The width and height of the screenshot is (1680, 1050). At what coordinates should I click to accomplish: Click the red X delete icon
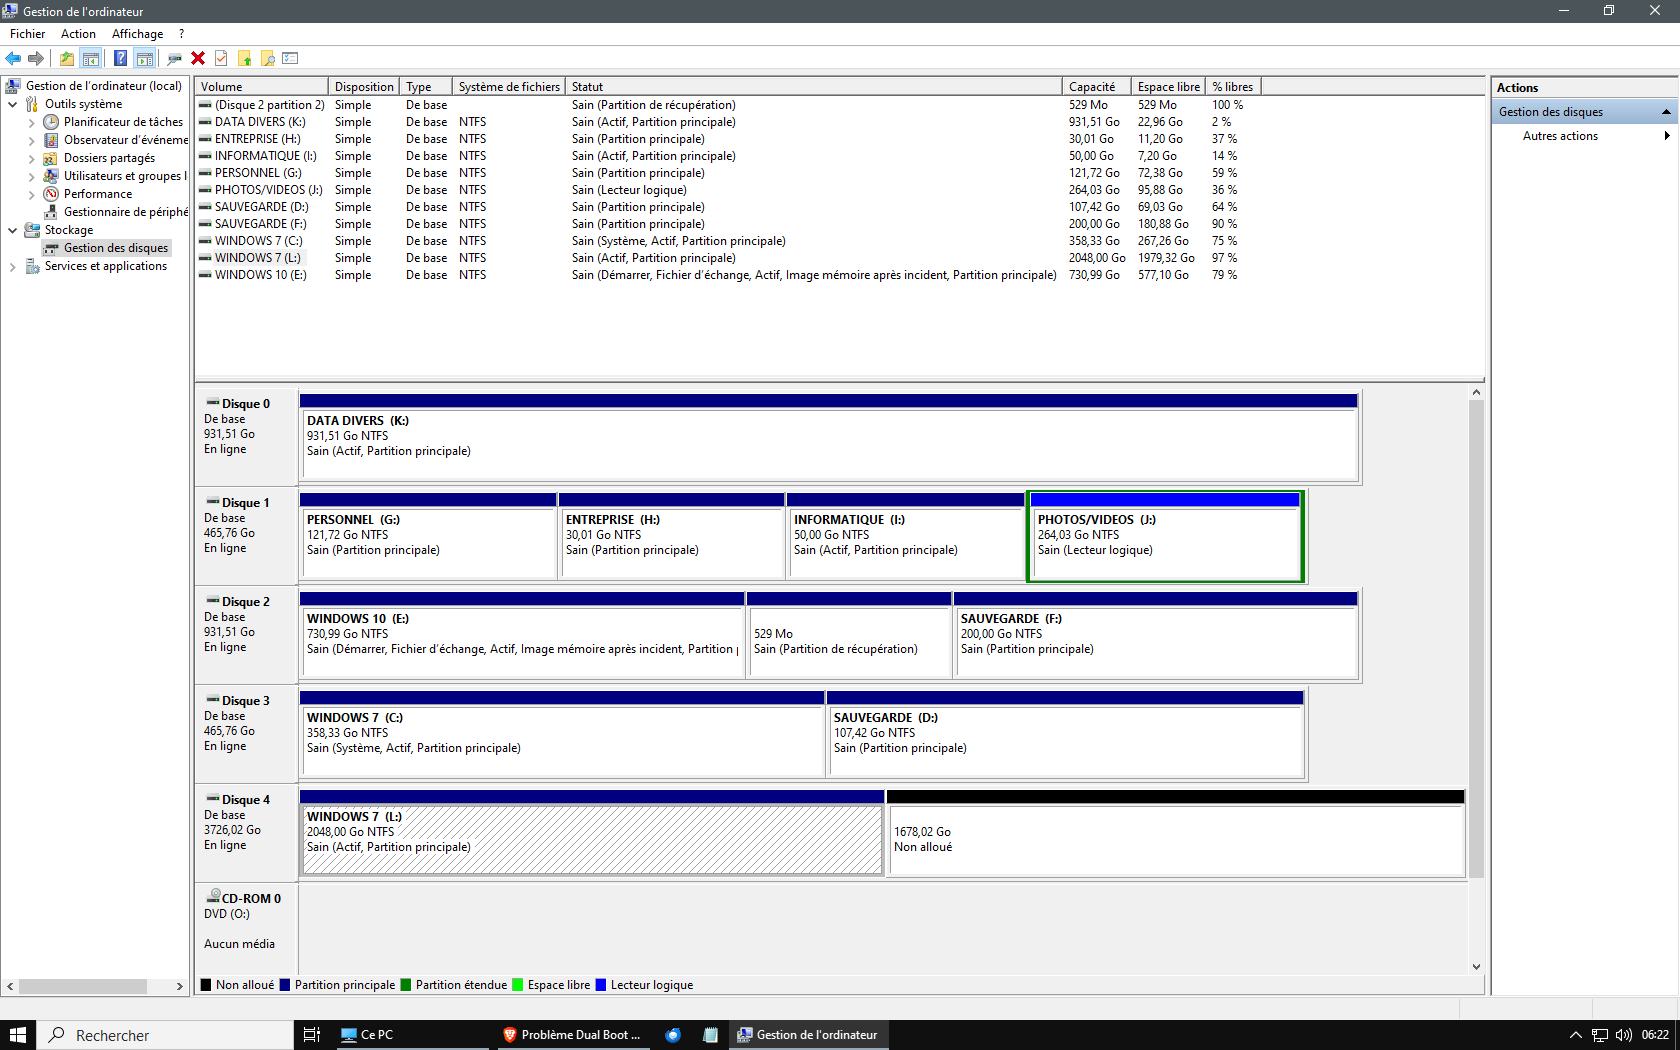pyautogui.click(x=198, y=58)
